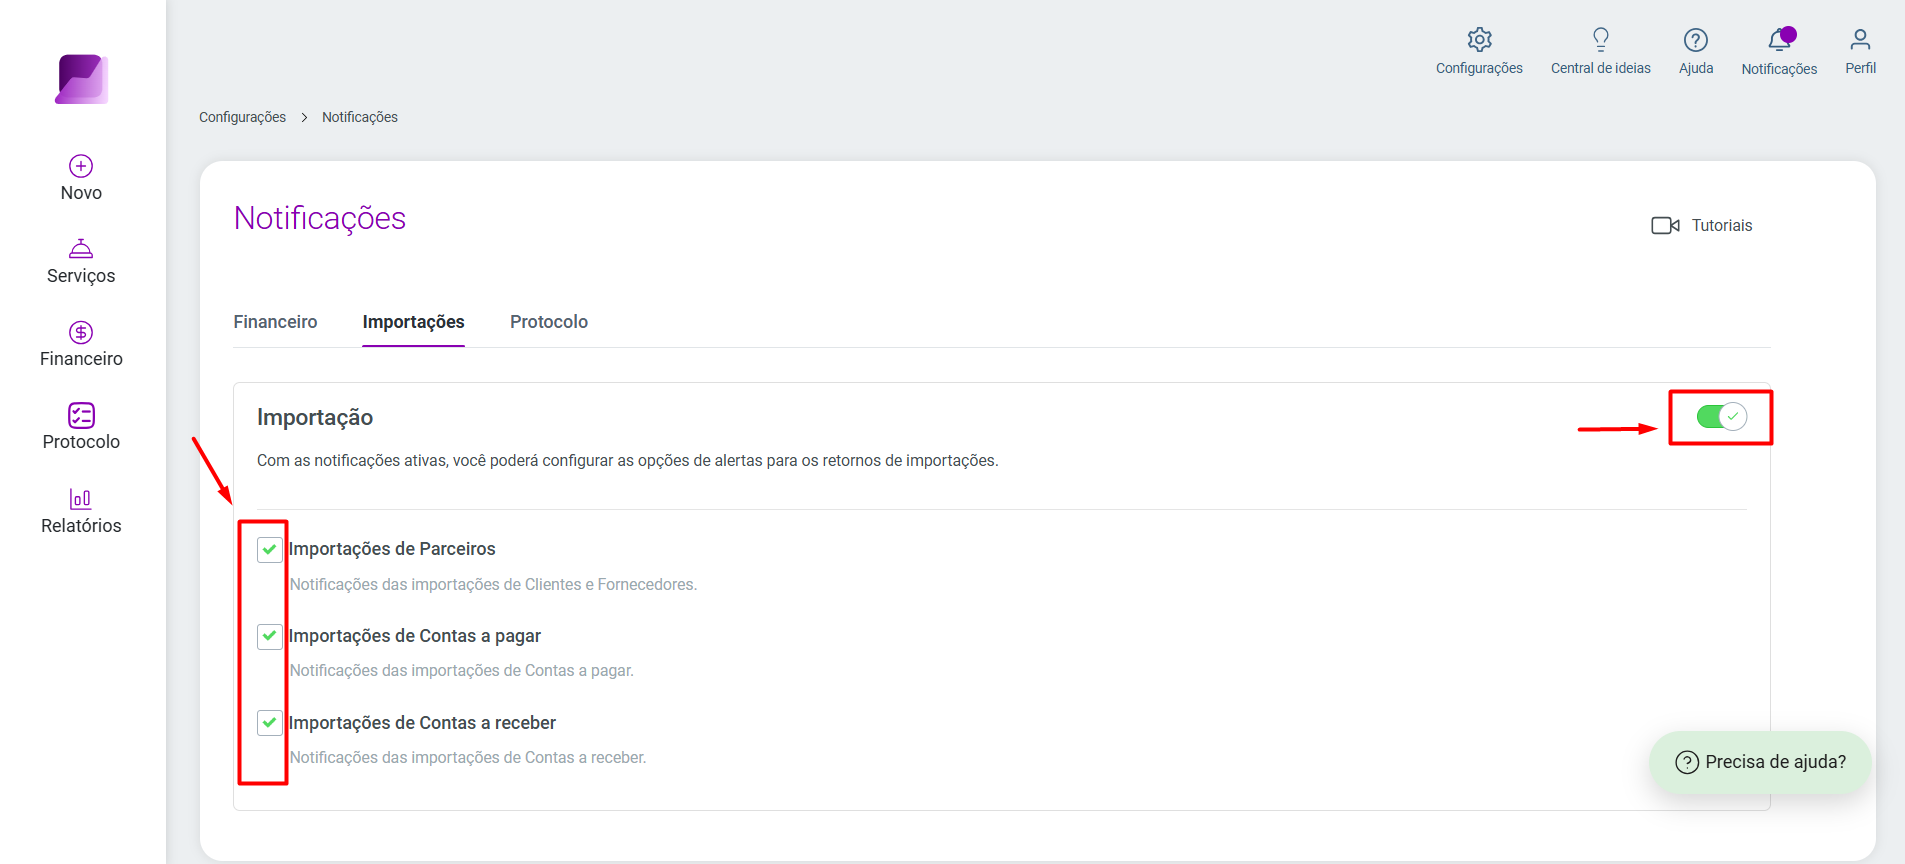Screen dimensions: 1905x864
Task: Open the Serviços bell icon
Action: 81,248
